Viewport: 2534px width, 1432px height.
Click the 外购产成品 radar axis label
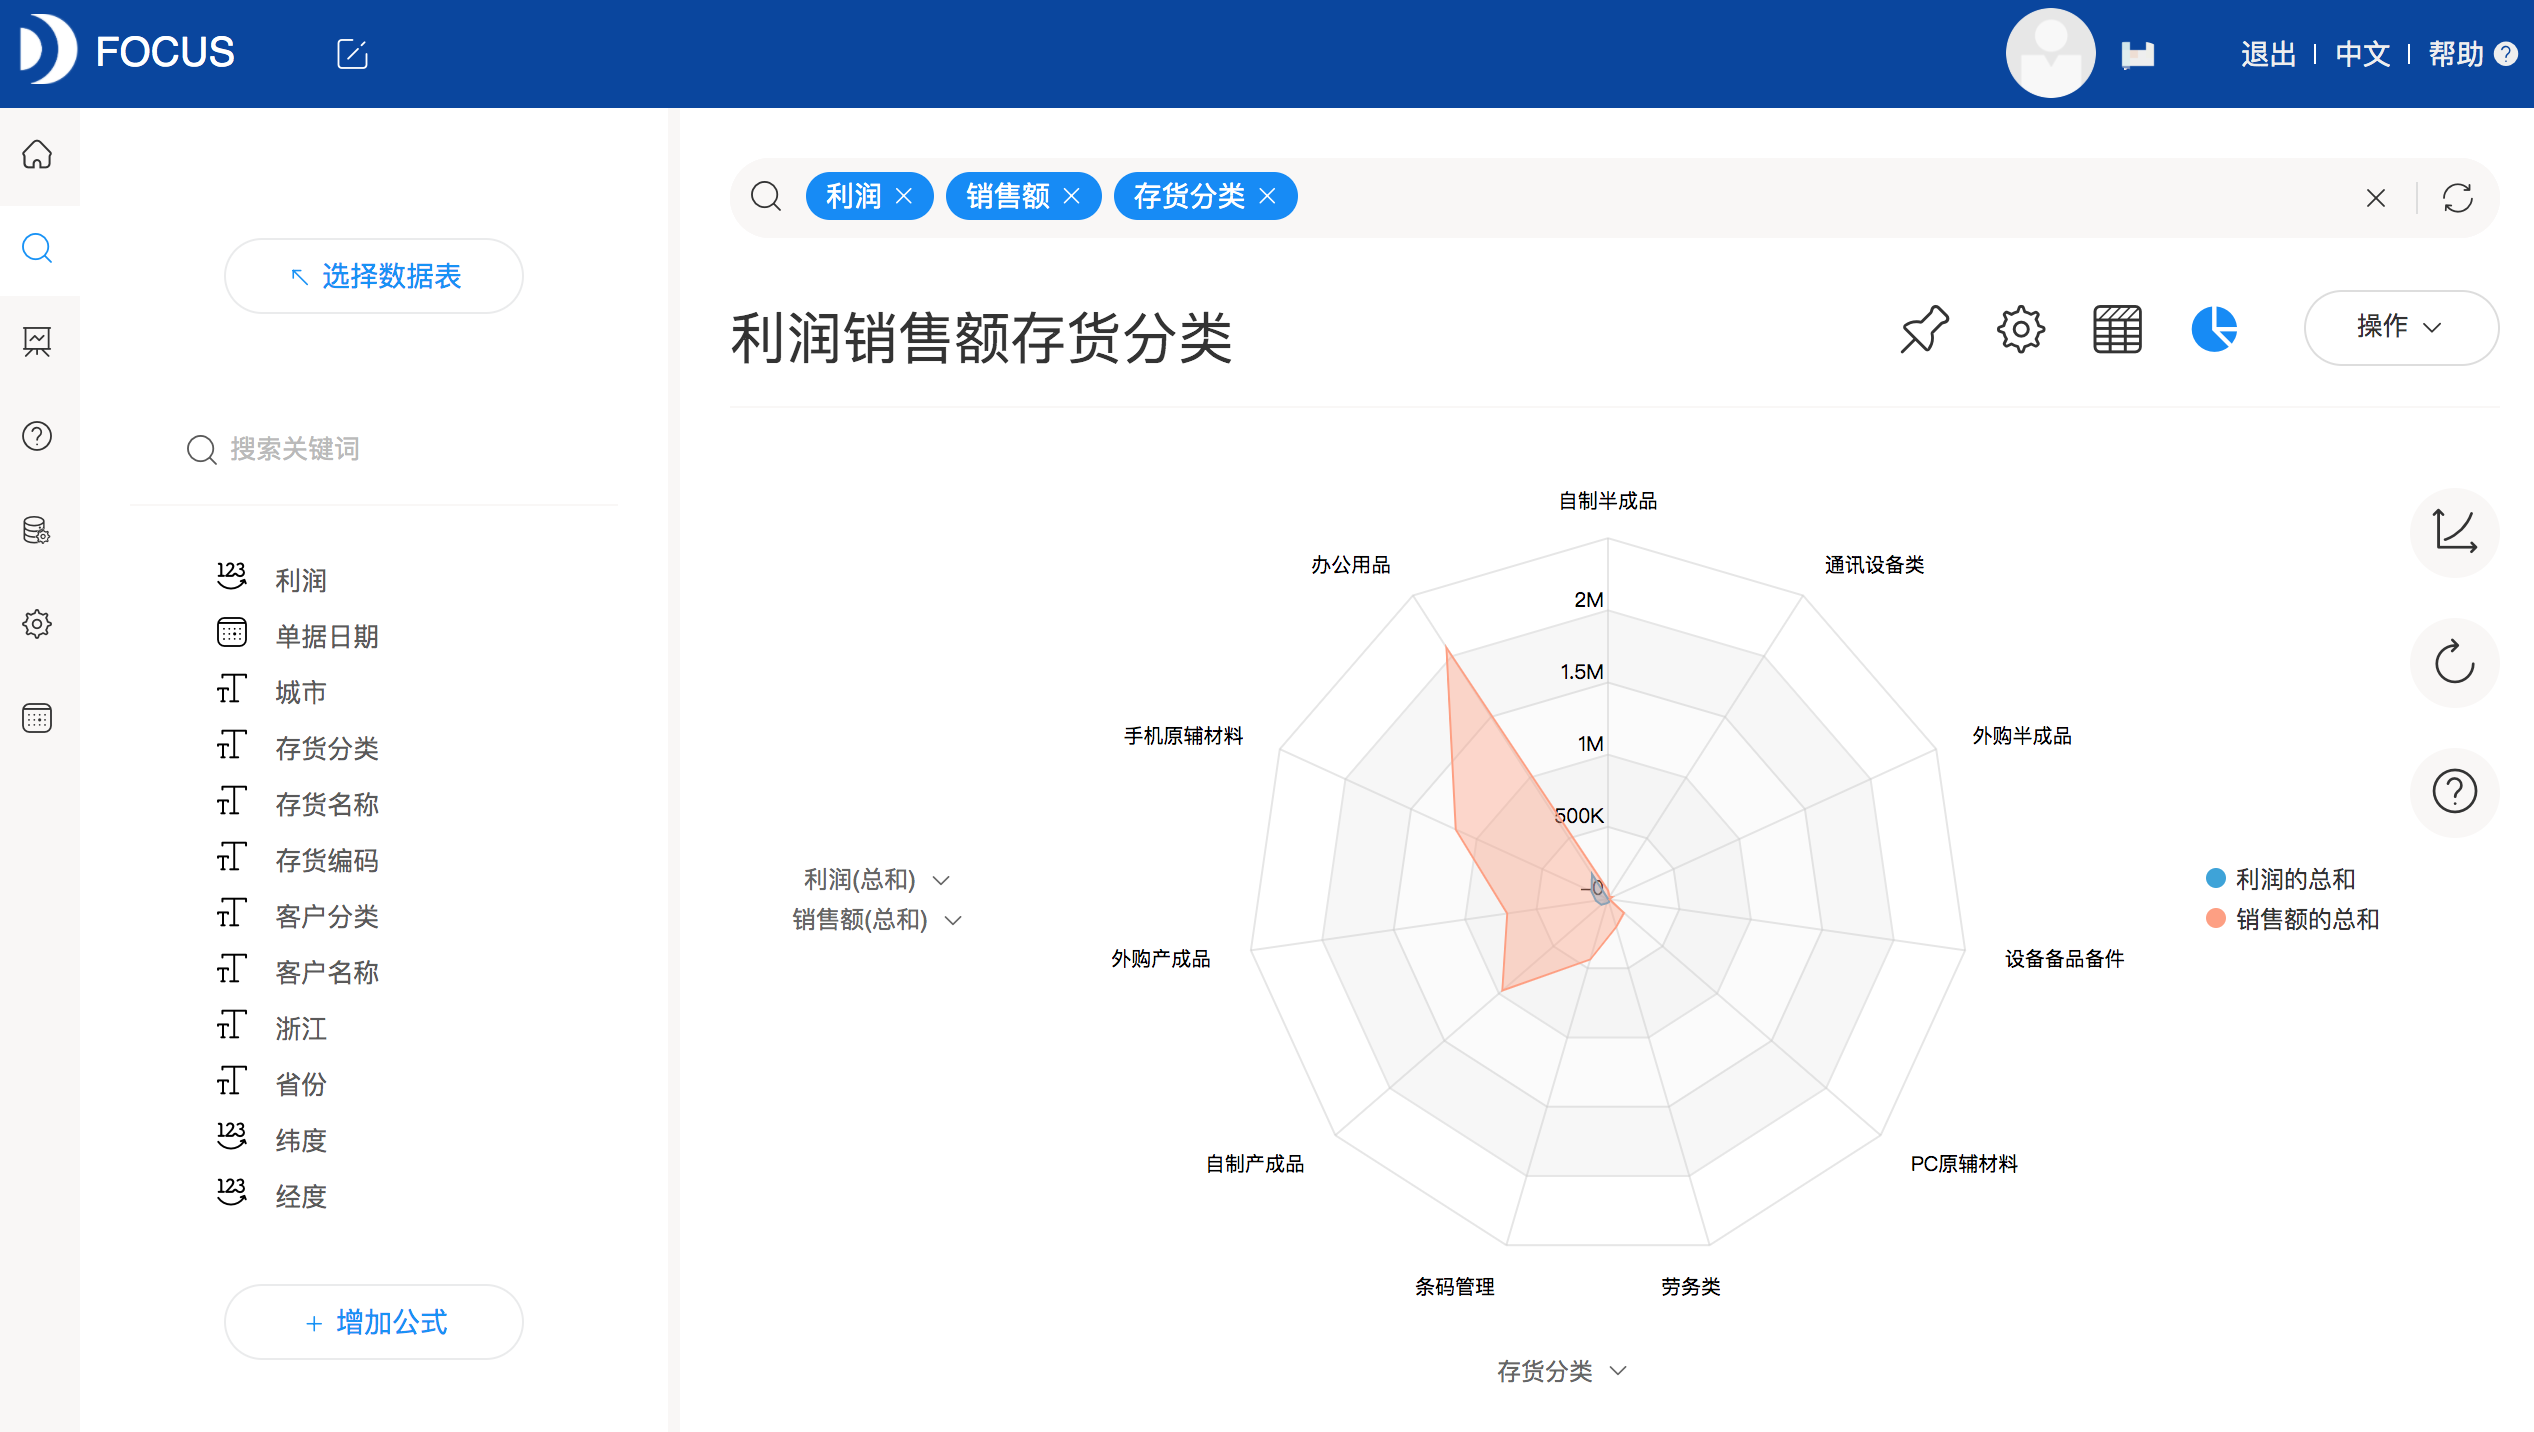coord(1161,959)
